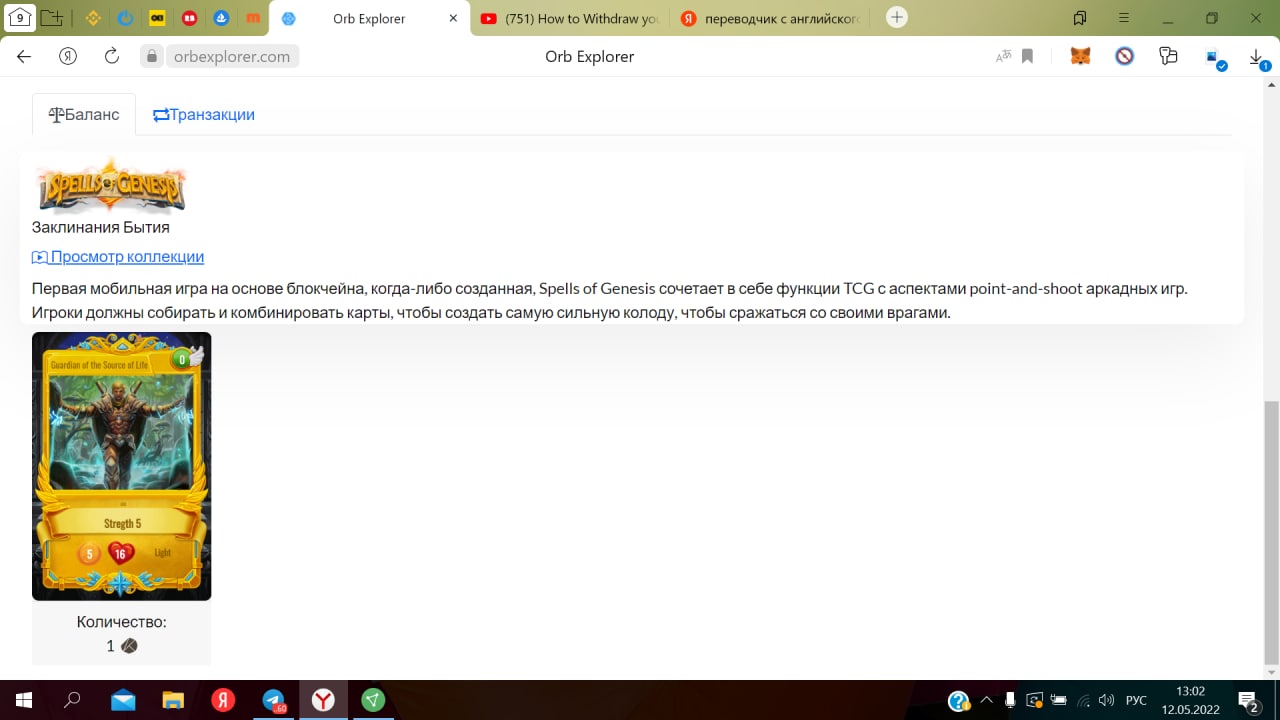The image size is (1280, 720).
Task: Open the volume speaker tray icon
Action: tap(1107, 700)
